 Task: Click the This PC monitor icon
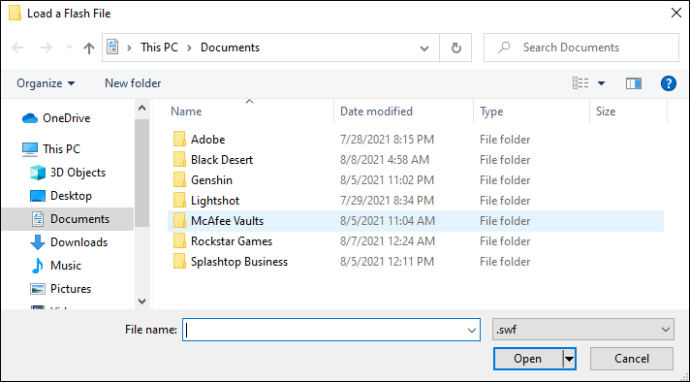point(29,149)
